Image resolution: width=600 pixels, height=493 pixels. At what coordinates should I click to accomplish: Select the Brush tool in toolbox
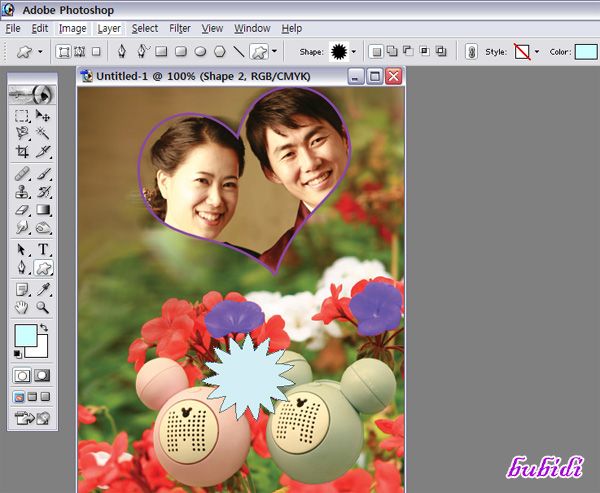[42, 173]
